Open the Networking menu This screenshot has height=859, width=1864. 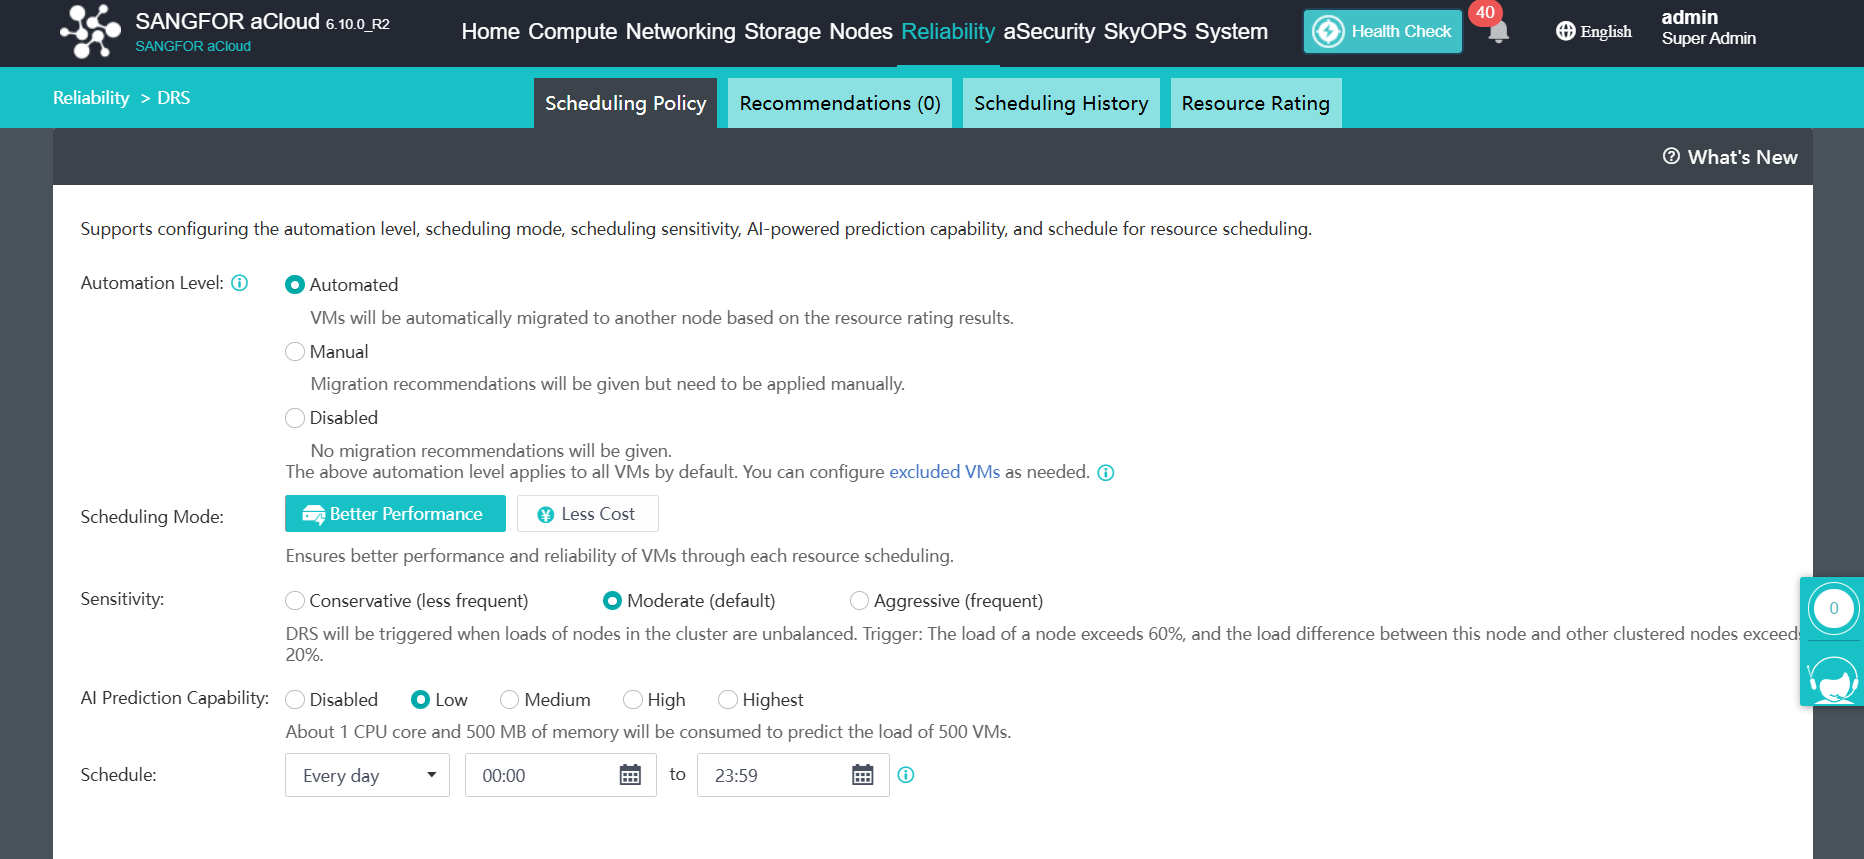681,32
